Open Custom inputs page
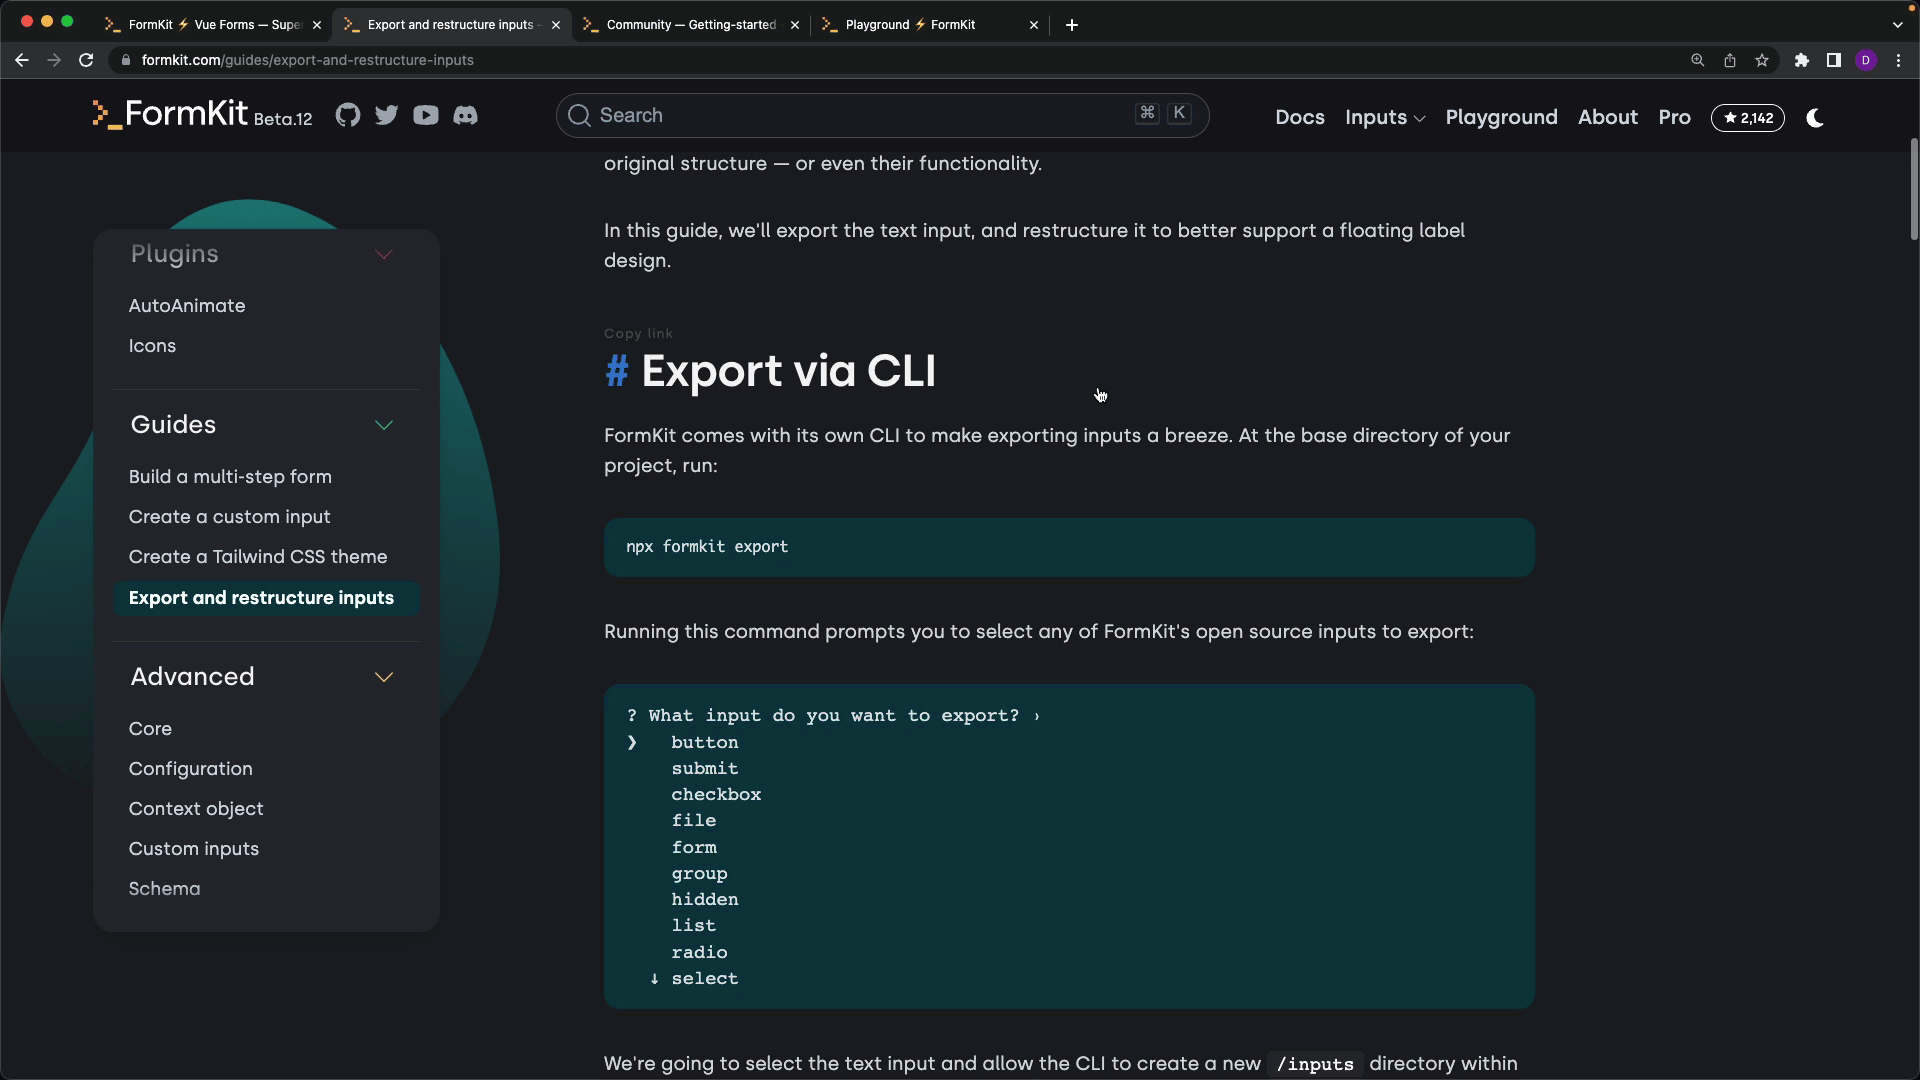This screenshot has height=1080, width=1920. point(193,849)
